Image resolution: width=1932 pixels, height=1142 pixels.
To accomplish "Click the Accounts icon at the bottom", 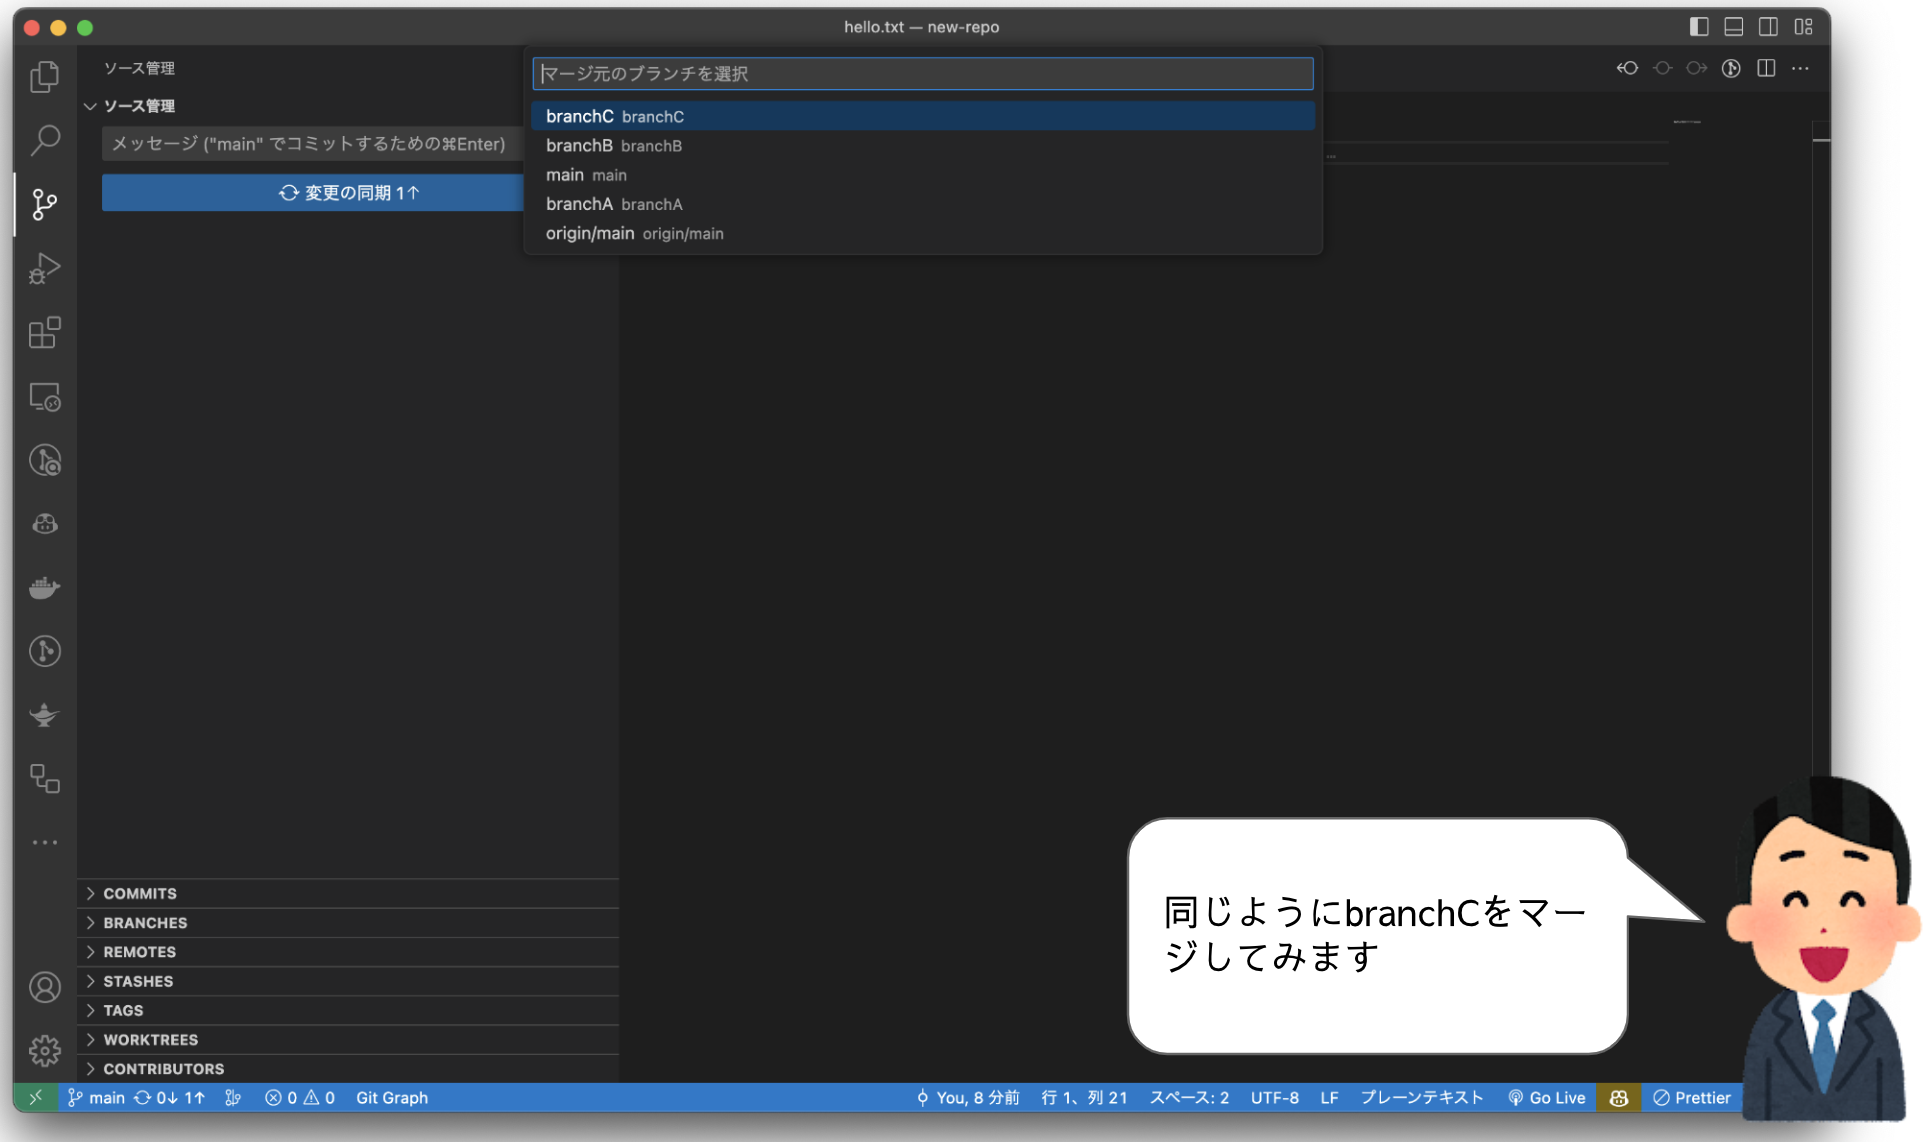I will [x=44, y=987].
